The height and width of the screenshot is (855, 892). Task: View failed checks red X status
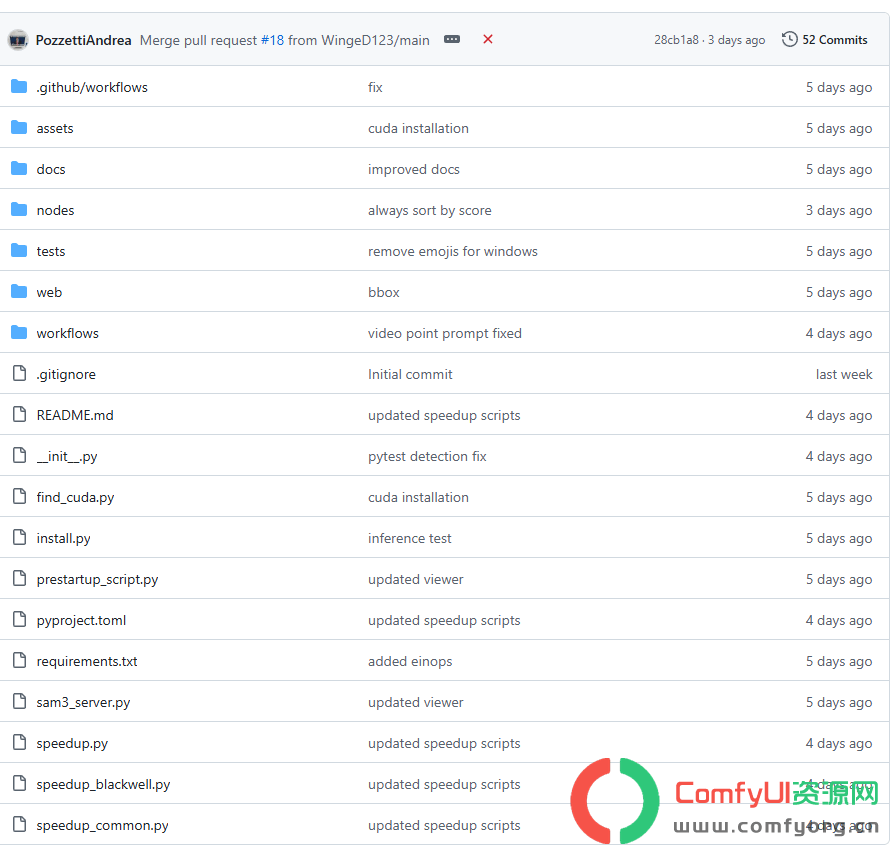[x=488, y=39]
